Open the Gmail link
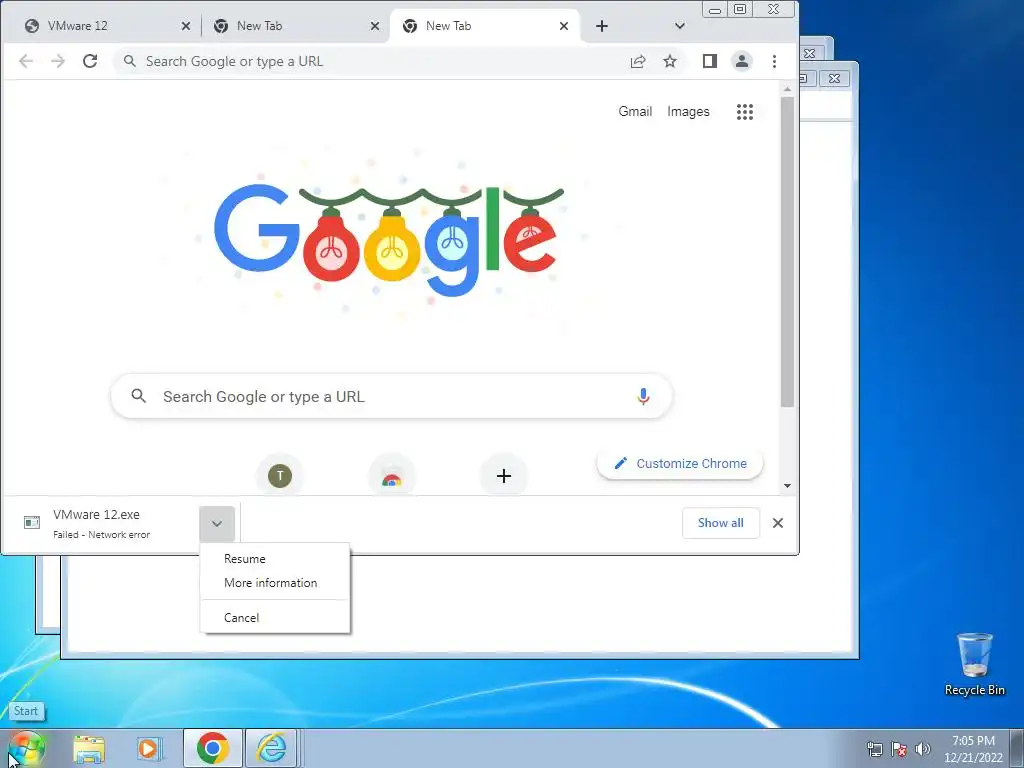This screenshot has height=768, width=1024. 635,112
